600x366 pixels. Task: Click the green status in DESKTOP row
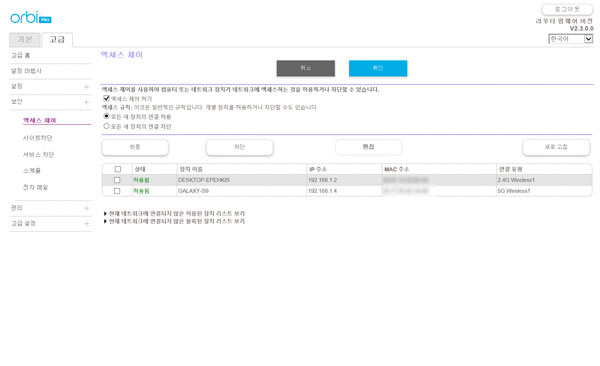tap(141, 180)
